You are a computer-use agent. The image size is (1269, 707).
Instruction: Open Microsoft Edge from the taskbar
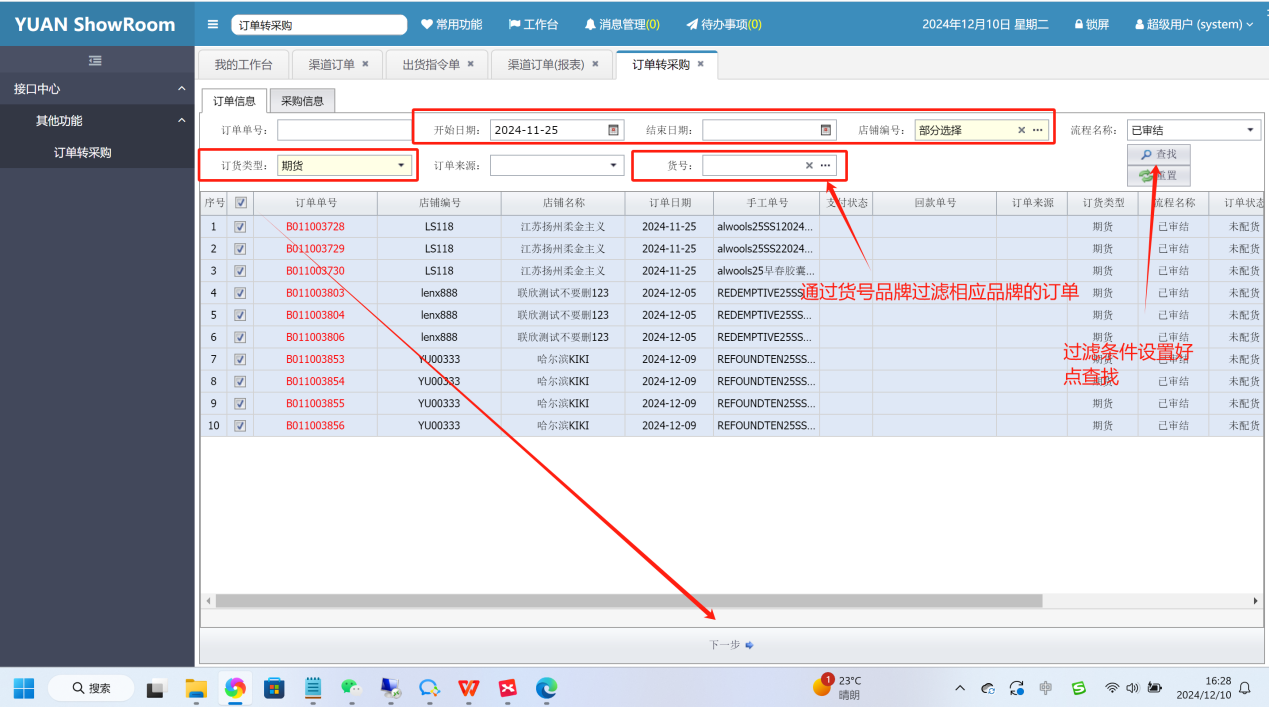click(x=546, y=688)
